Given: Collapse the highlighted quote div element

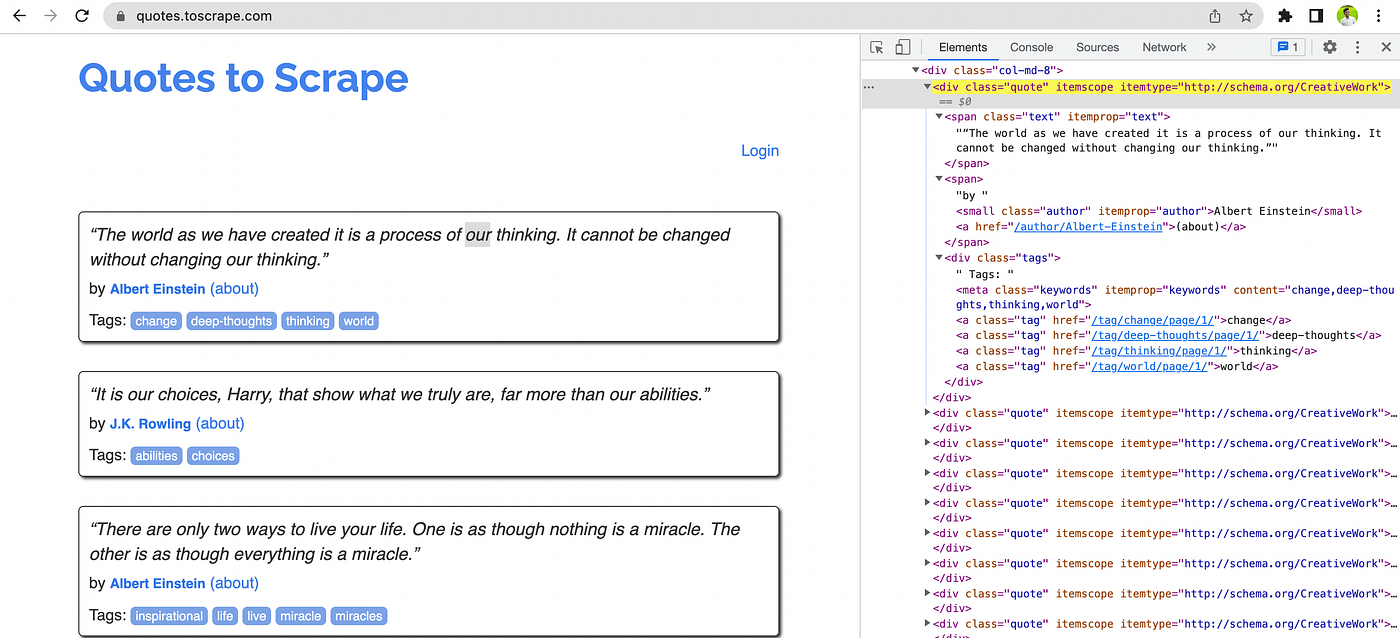Looking at the screenshot, I should (926, 87).
